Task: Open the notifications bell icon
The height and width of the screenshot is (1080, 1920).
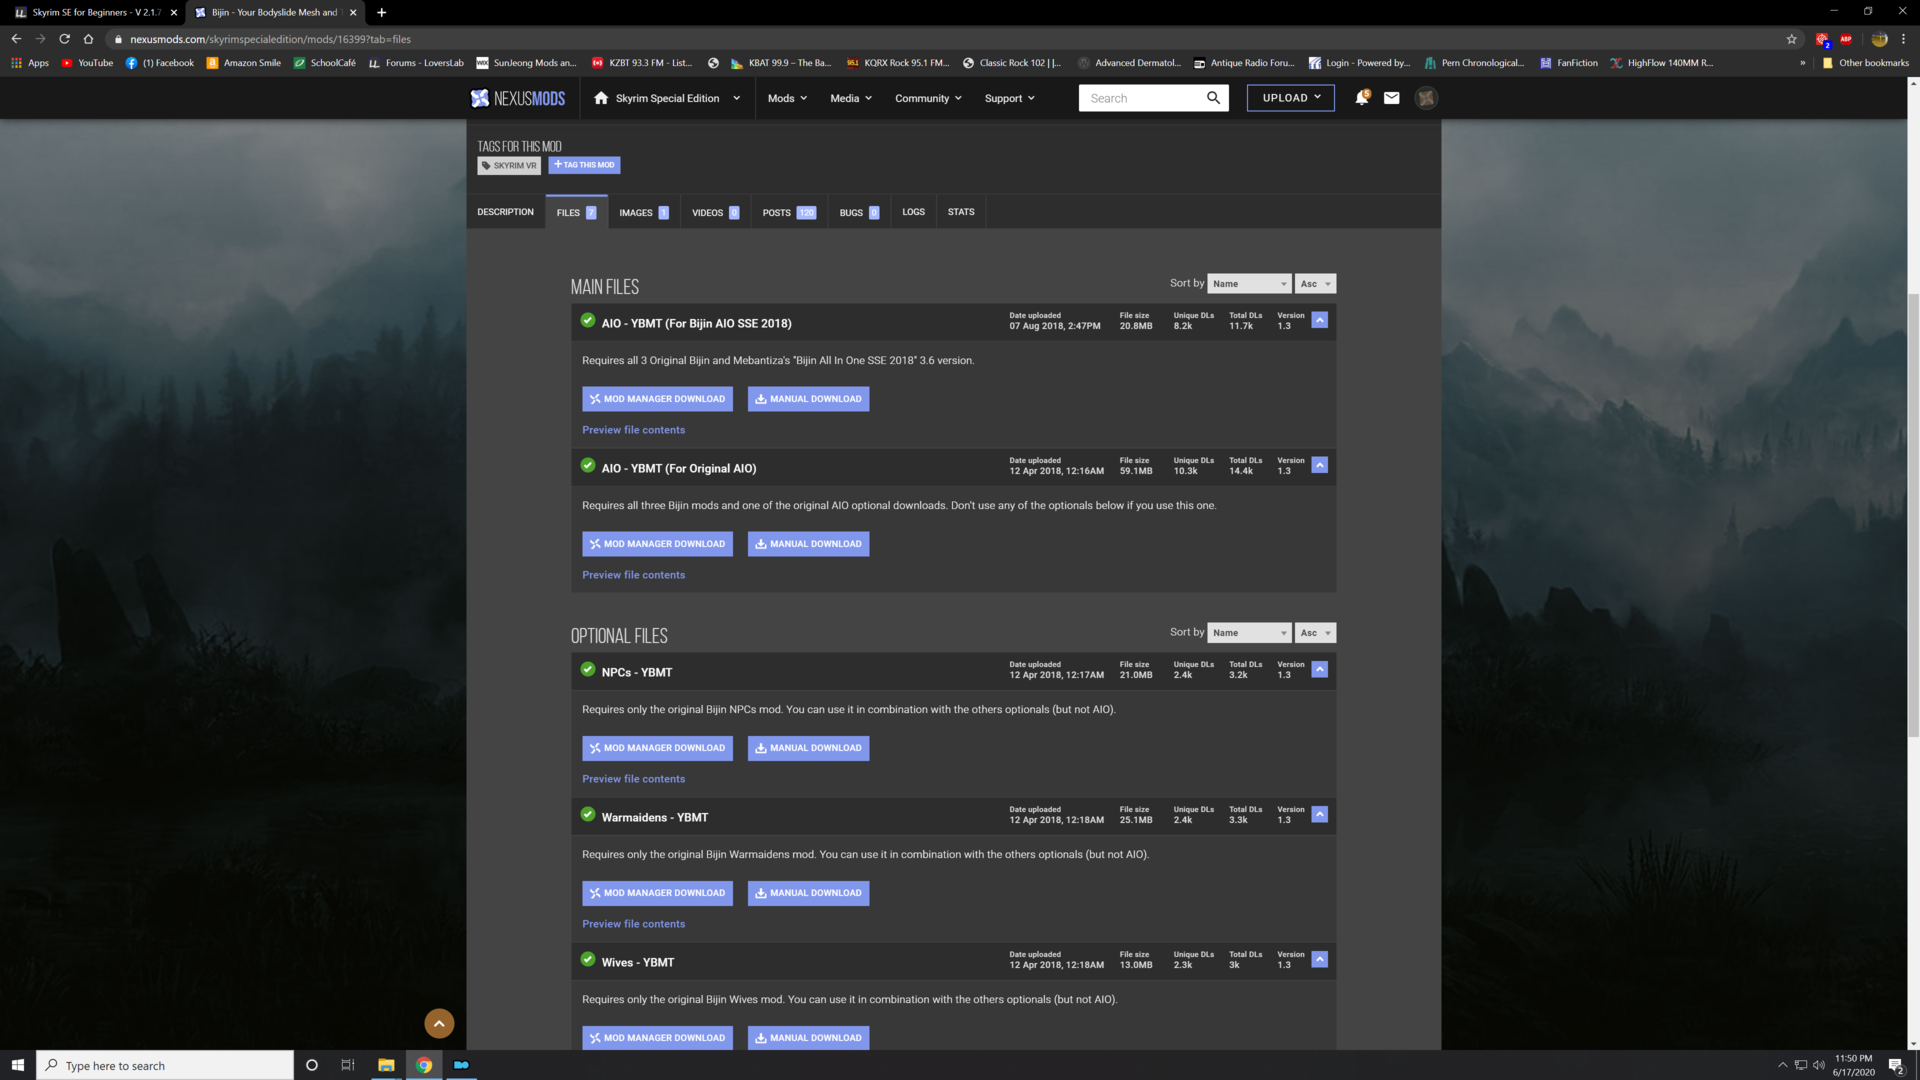Action: coord(1362,98)
